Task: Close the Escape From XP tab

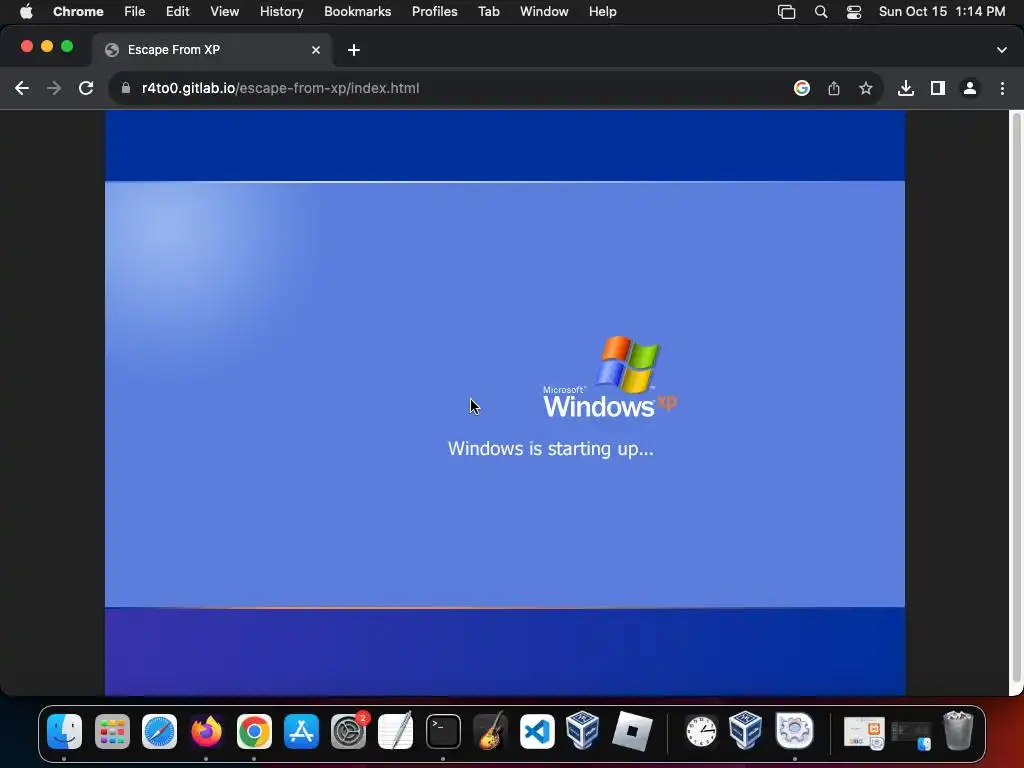Action: click(x=316, y=50)
